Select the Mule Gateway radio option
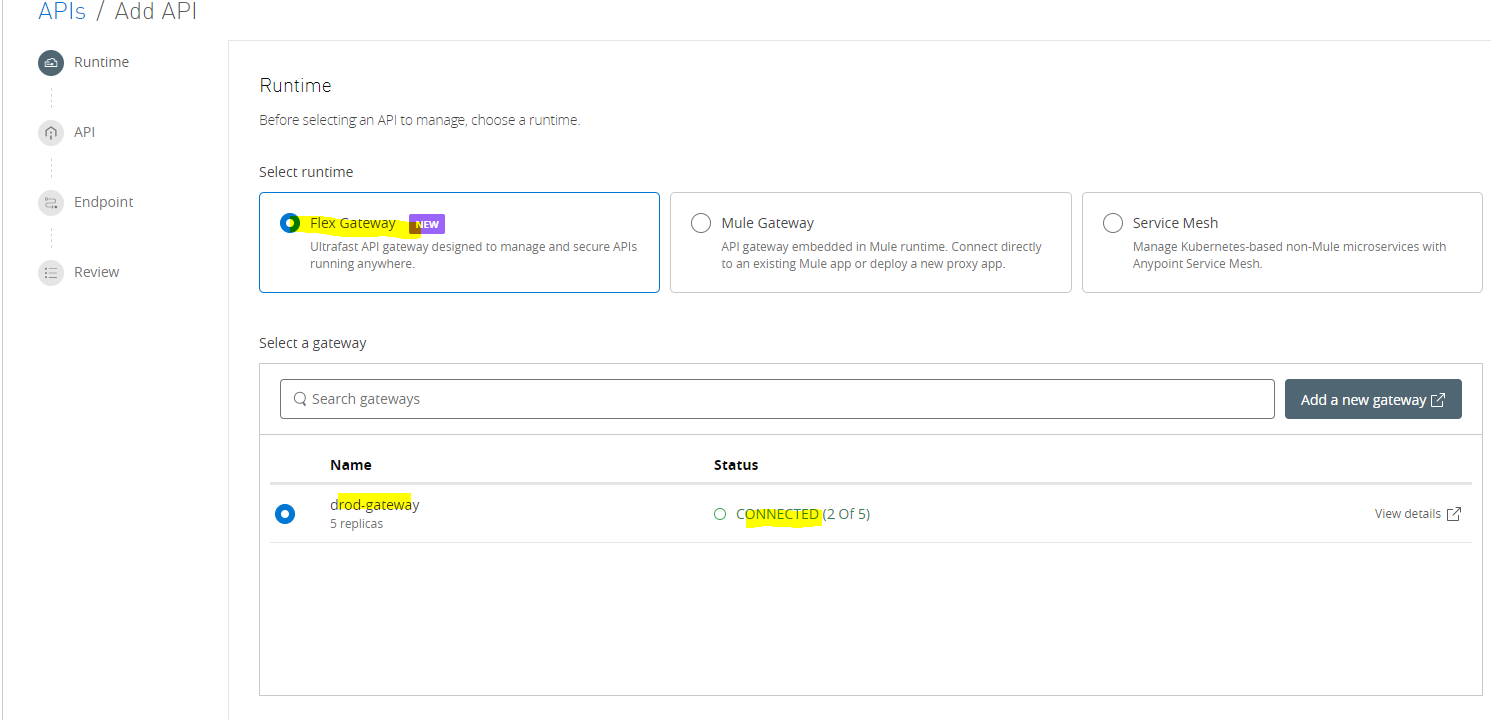 701,223
